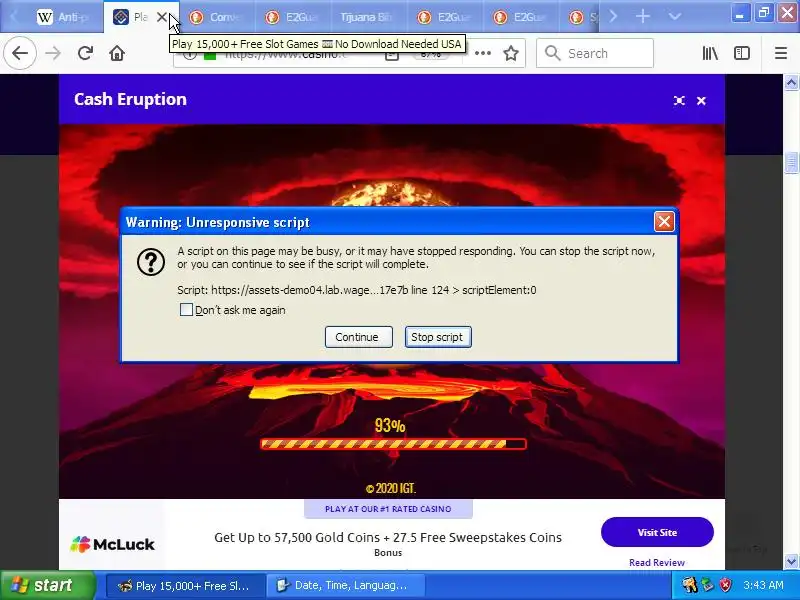Switch to the Conve tab

tap(217, 17)
